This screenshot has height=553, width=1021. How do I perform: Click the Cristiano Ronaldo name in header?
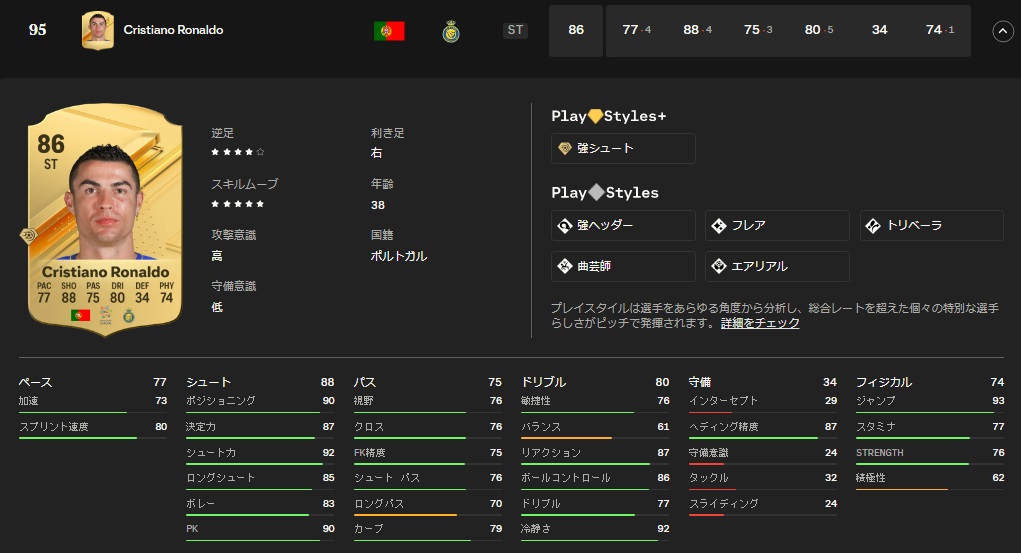(173, 30)
